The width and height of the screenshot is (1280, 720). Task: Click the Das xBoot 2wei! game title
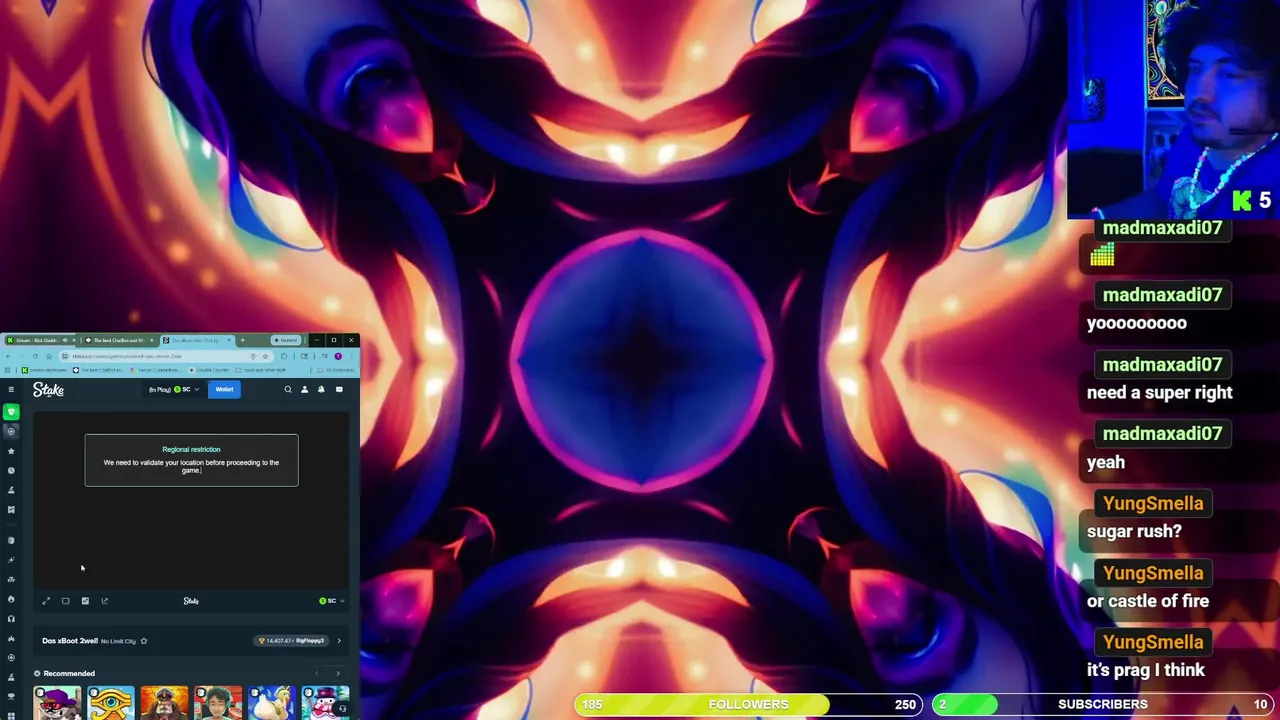pyautogui.click(x=70, y=641)
